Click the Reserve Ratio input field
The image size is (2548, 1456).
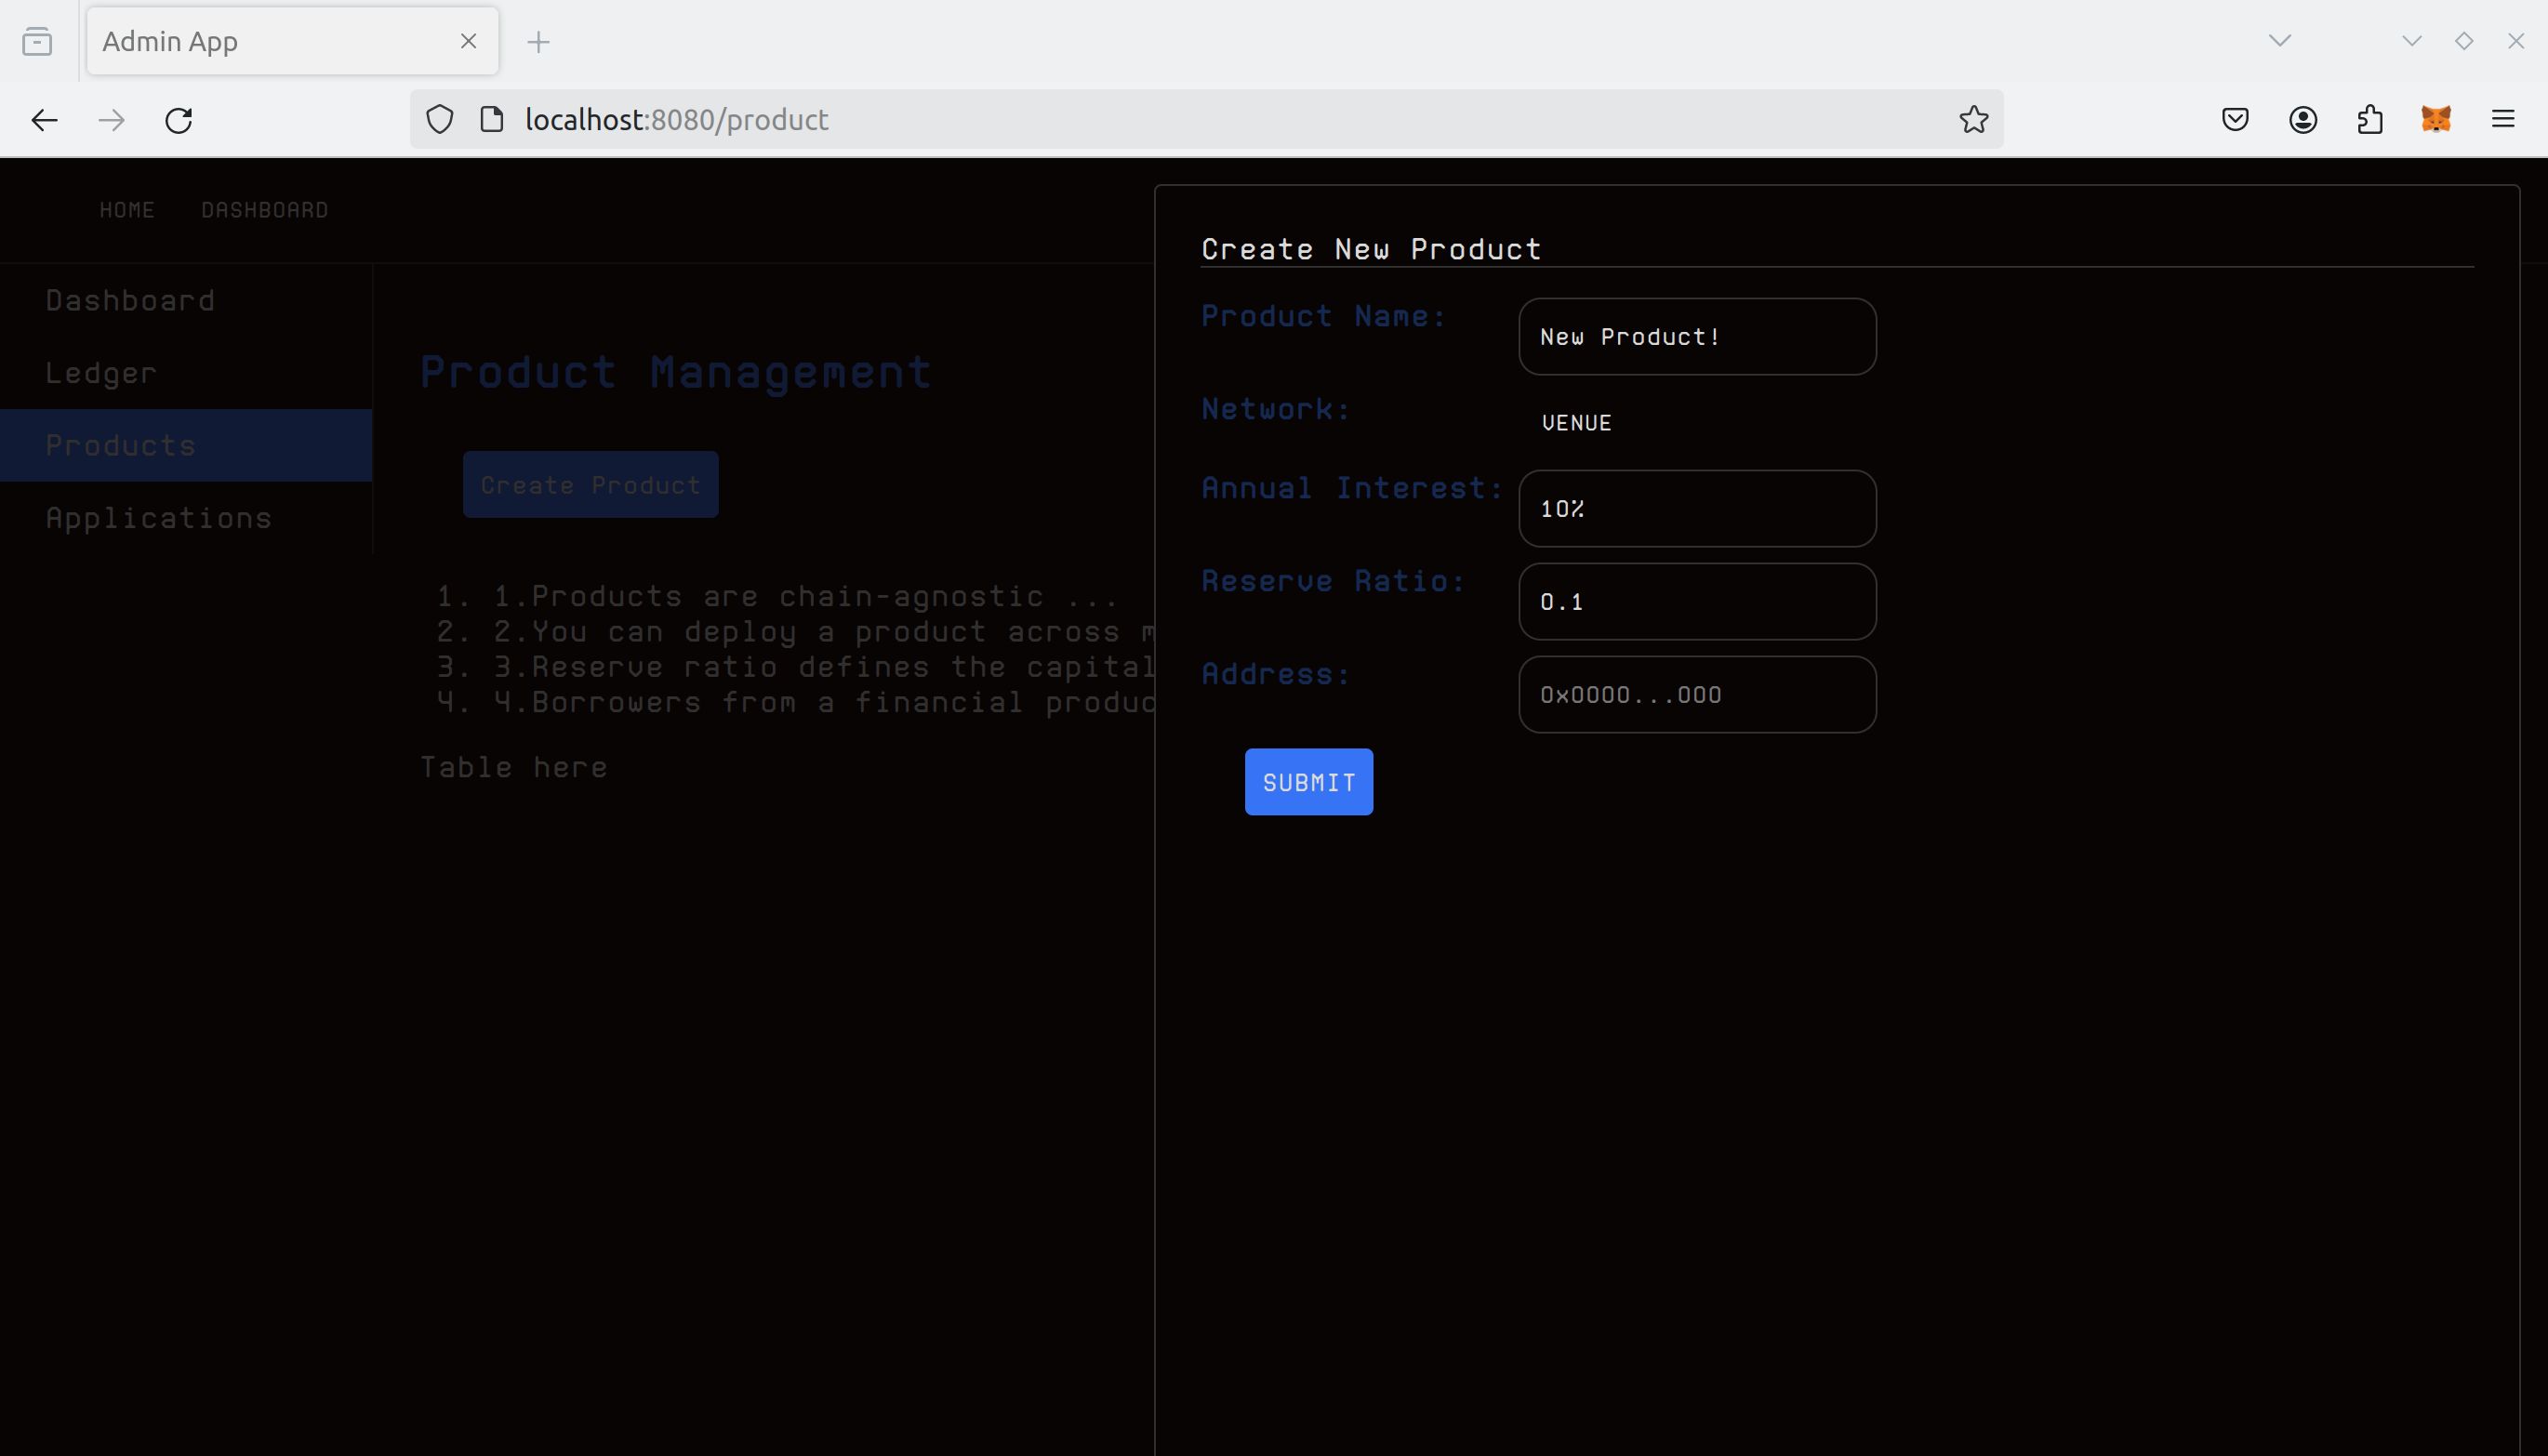tap(1697, 602)
